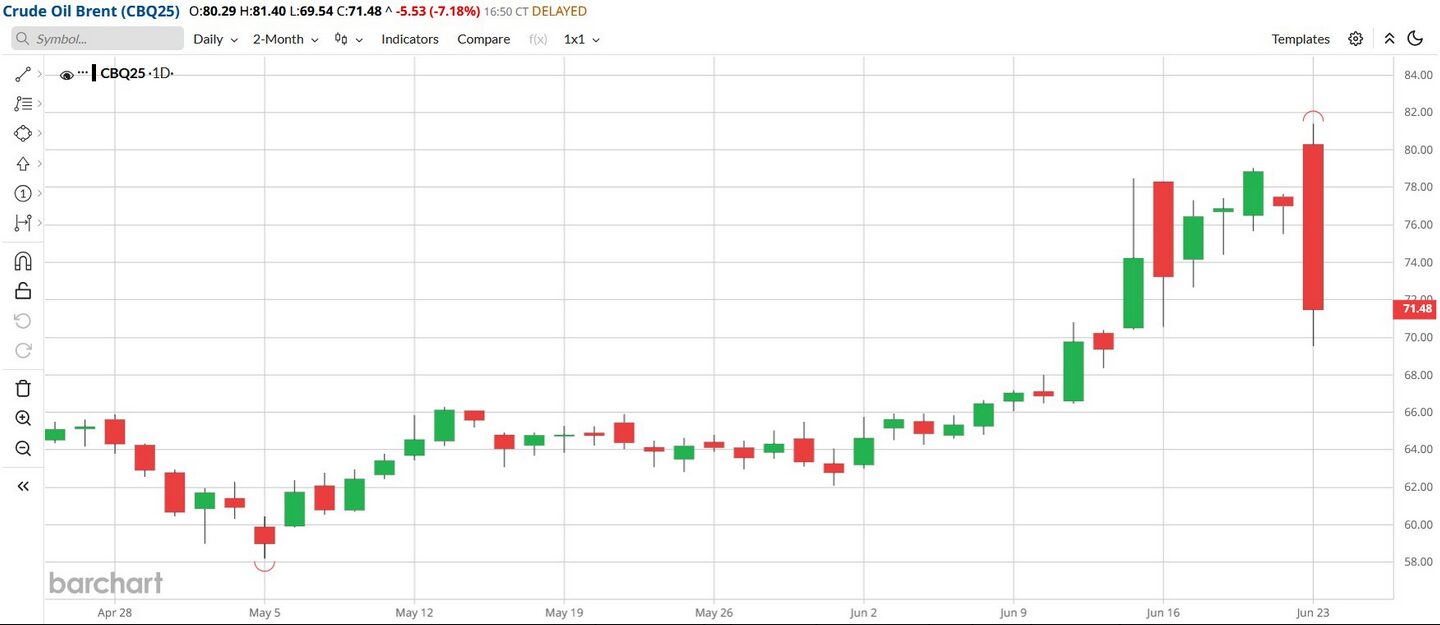
Task: Zoom out using the magnifier minus icon
Action: (23, 448)
